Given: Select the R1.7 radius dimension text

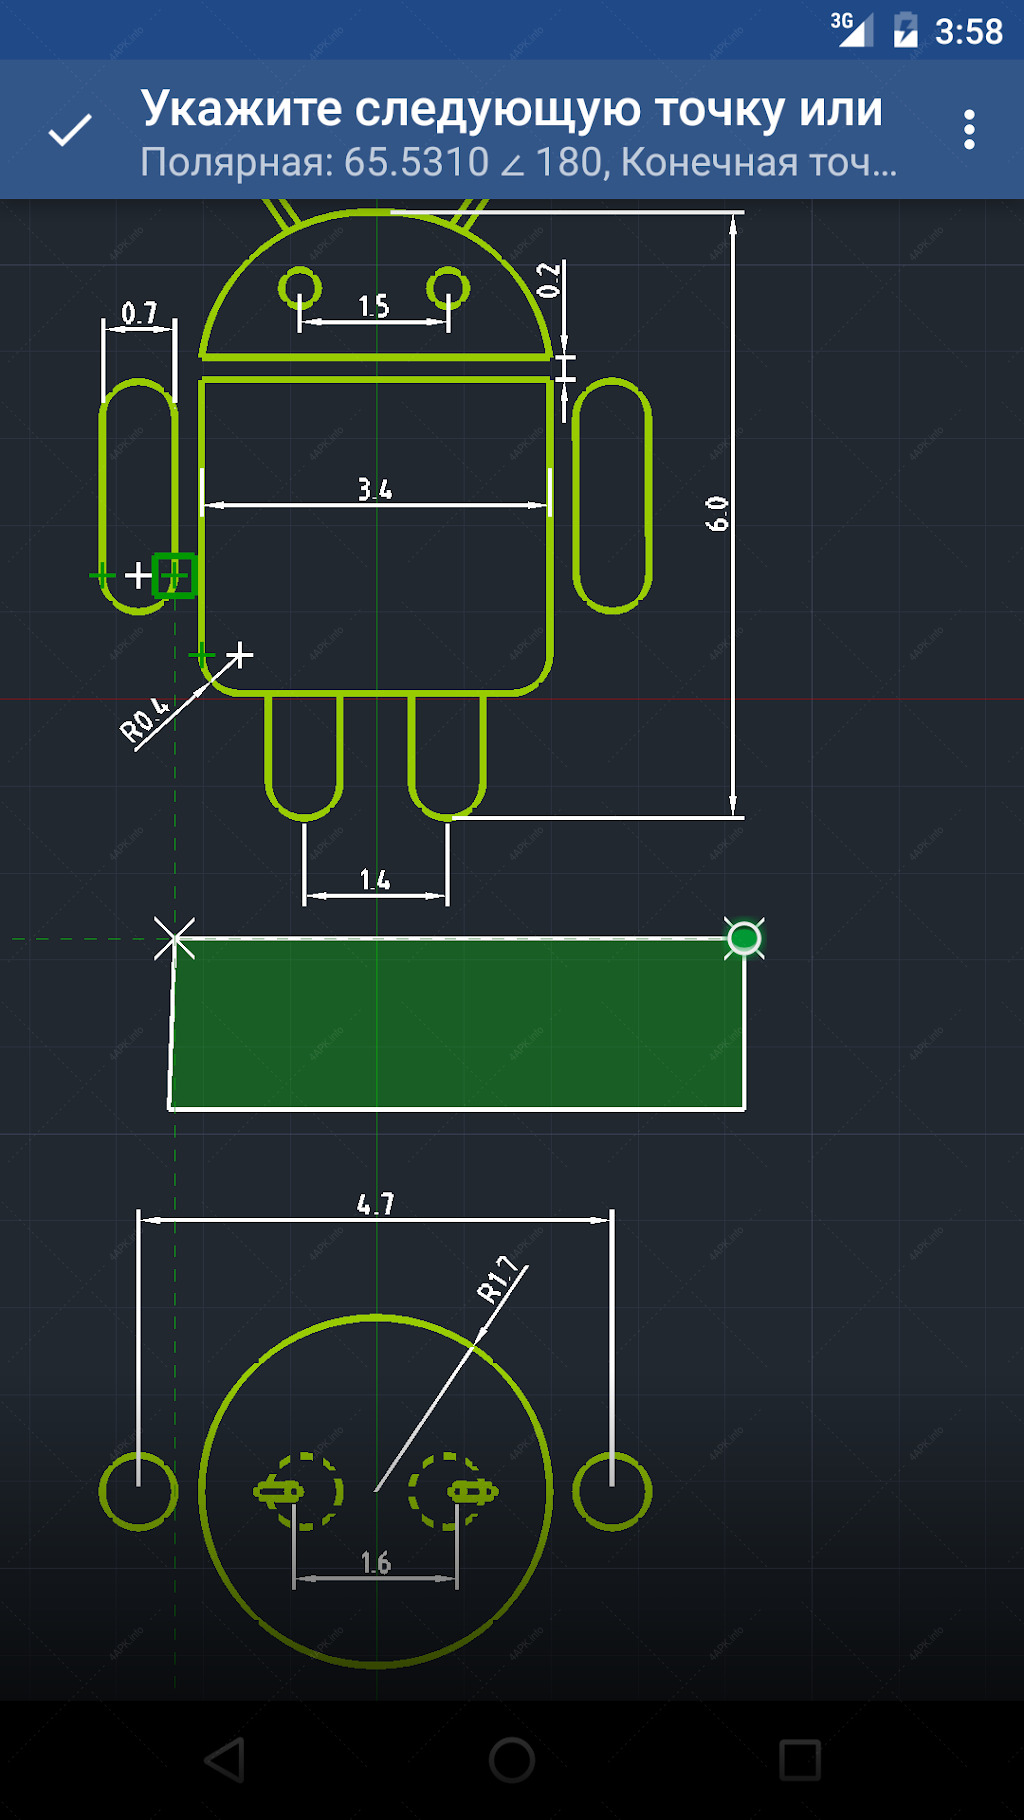Looking at the screenshot, I should (498, 1279).
